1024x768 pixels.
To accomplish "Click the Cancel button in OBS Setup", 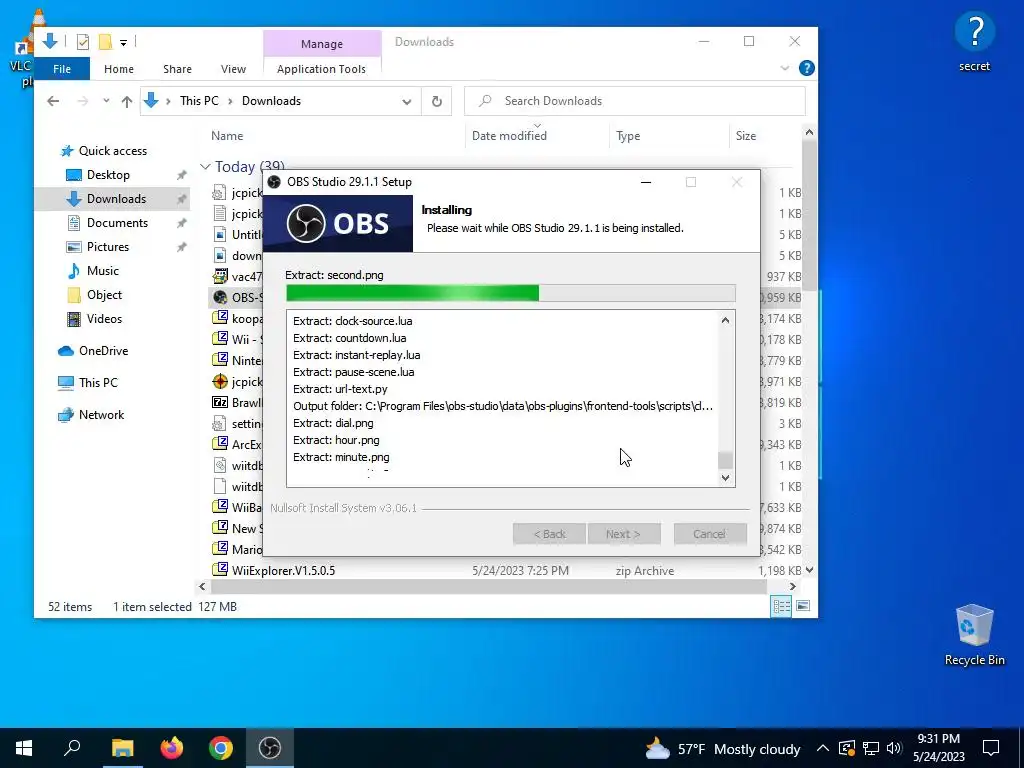I will point(710,534).
